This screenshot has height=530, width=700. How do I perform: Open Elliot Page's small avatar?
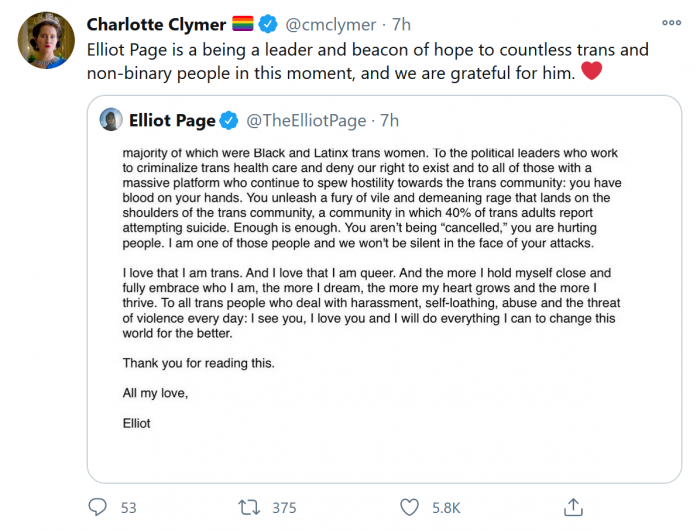pos(111,121)
